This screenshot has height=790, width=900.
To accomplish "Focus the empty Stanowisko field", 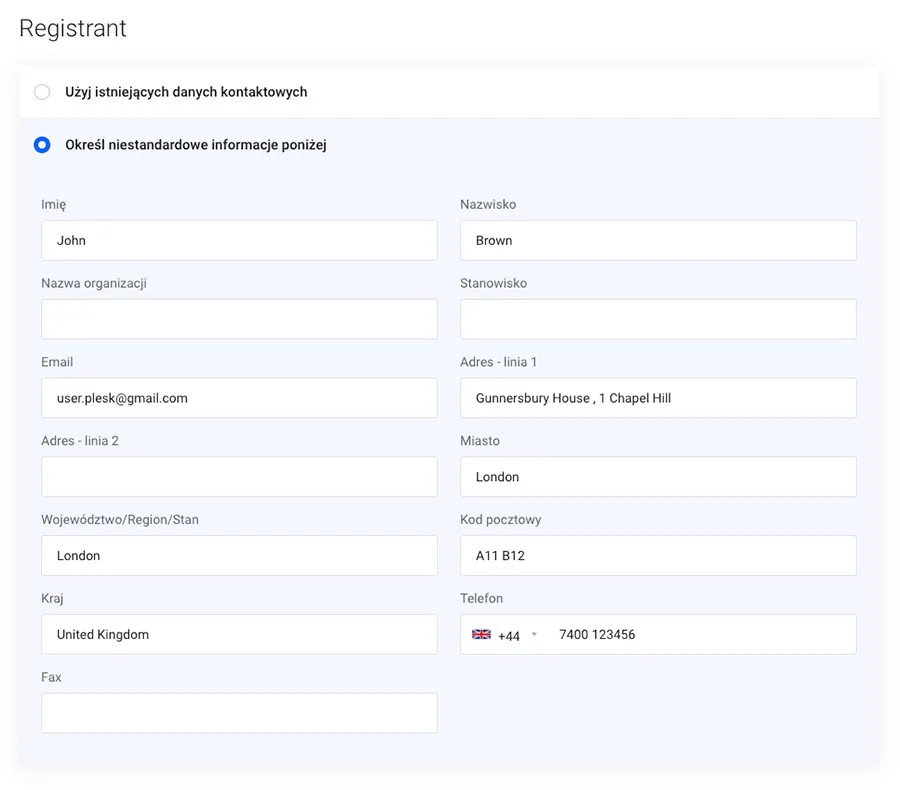I will coord(658,319).
